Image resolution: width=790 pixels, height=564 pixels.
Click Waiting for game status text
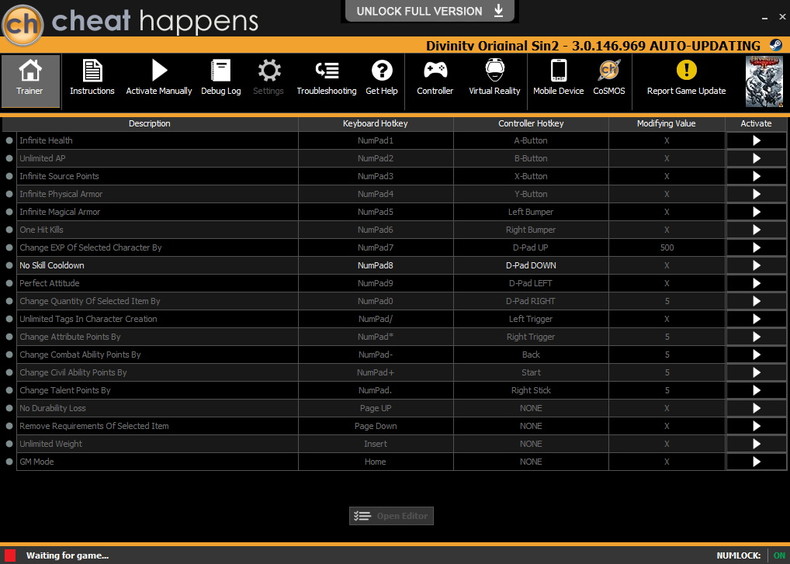[68, 555]
